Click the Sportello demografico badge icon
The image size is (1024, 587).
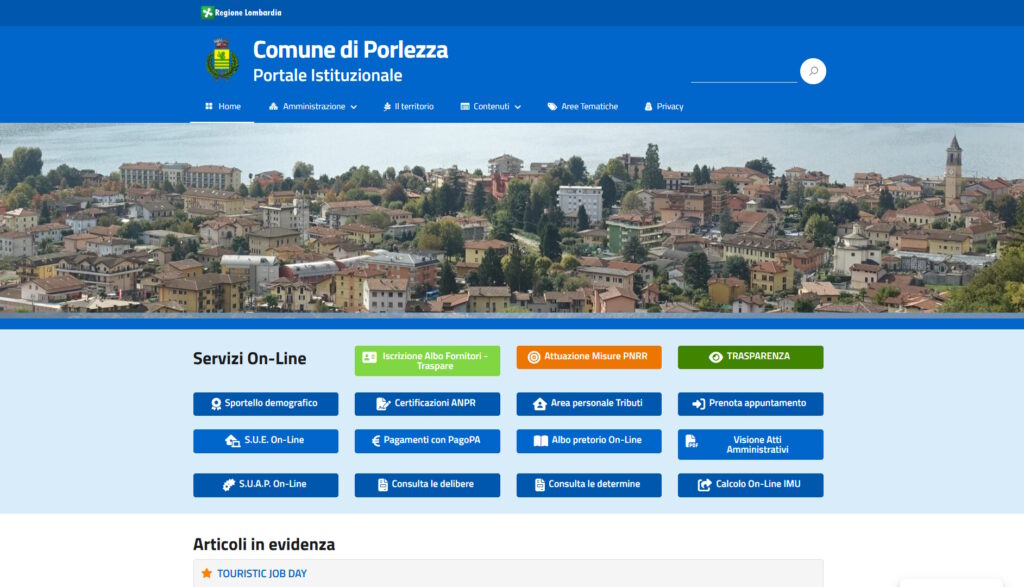[x=216, y=404]
